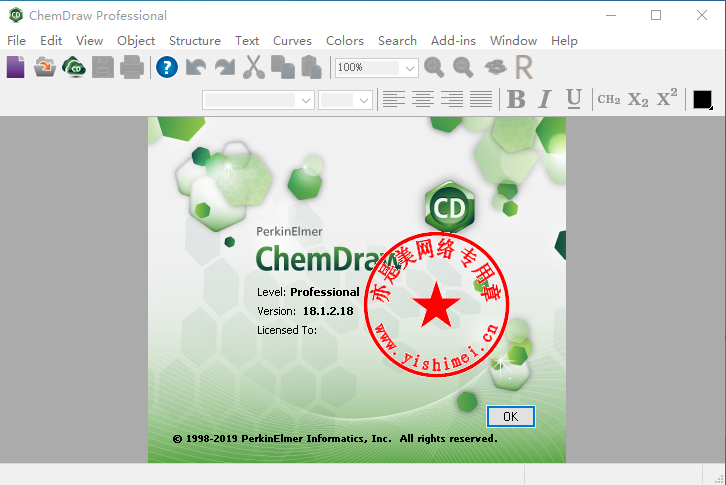Redo the last action
Image resolution: width=726 pixels, height=485 pixels.
[x=225, y=67]
